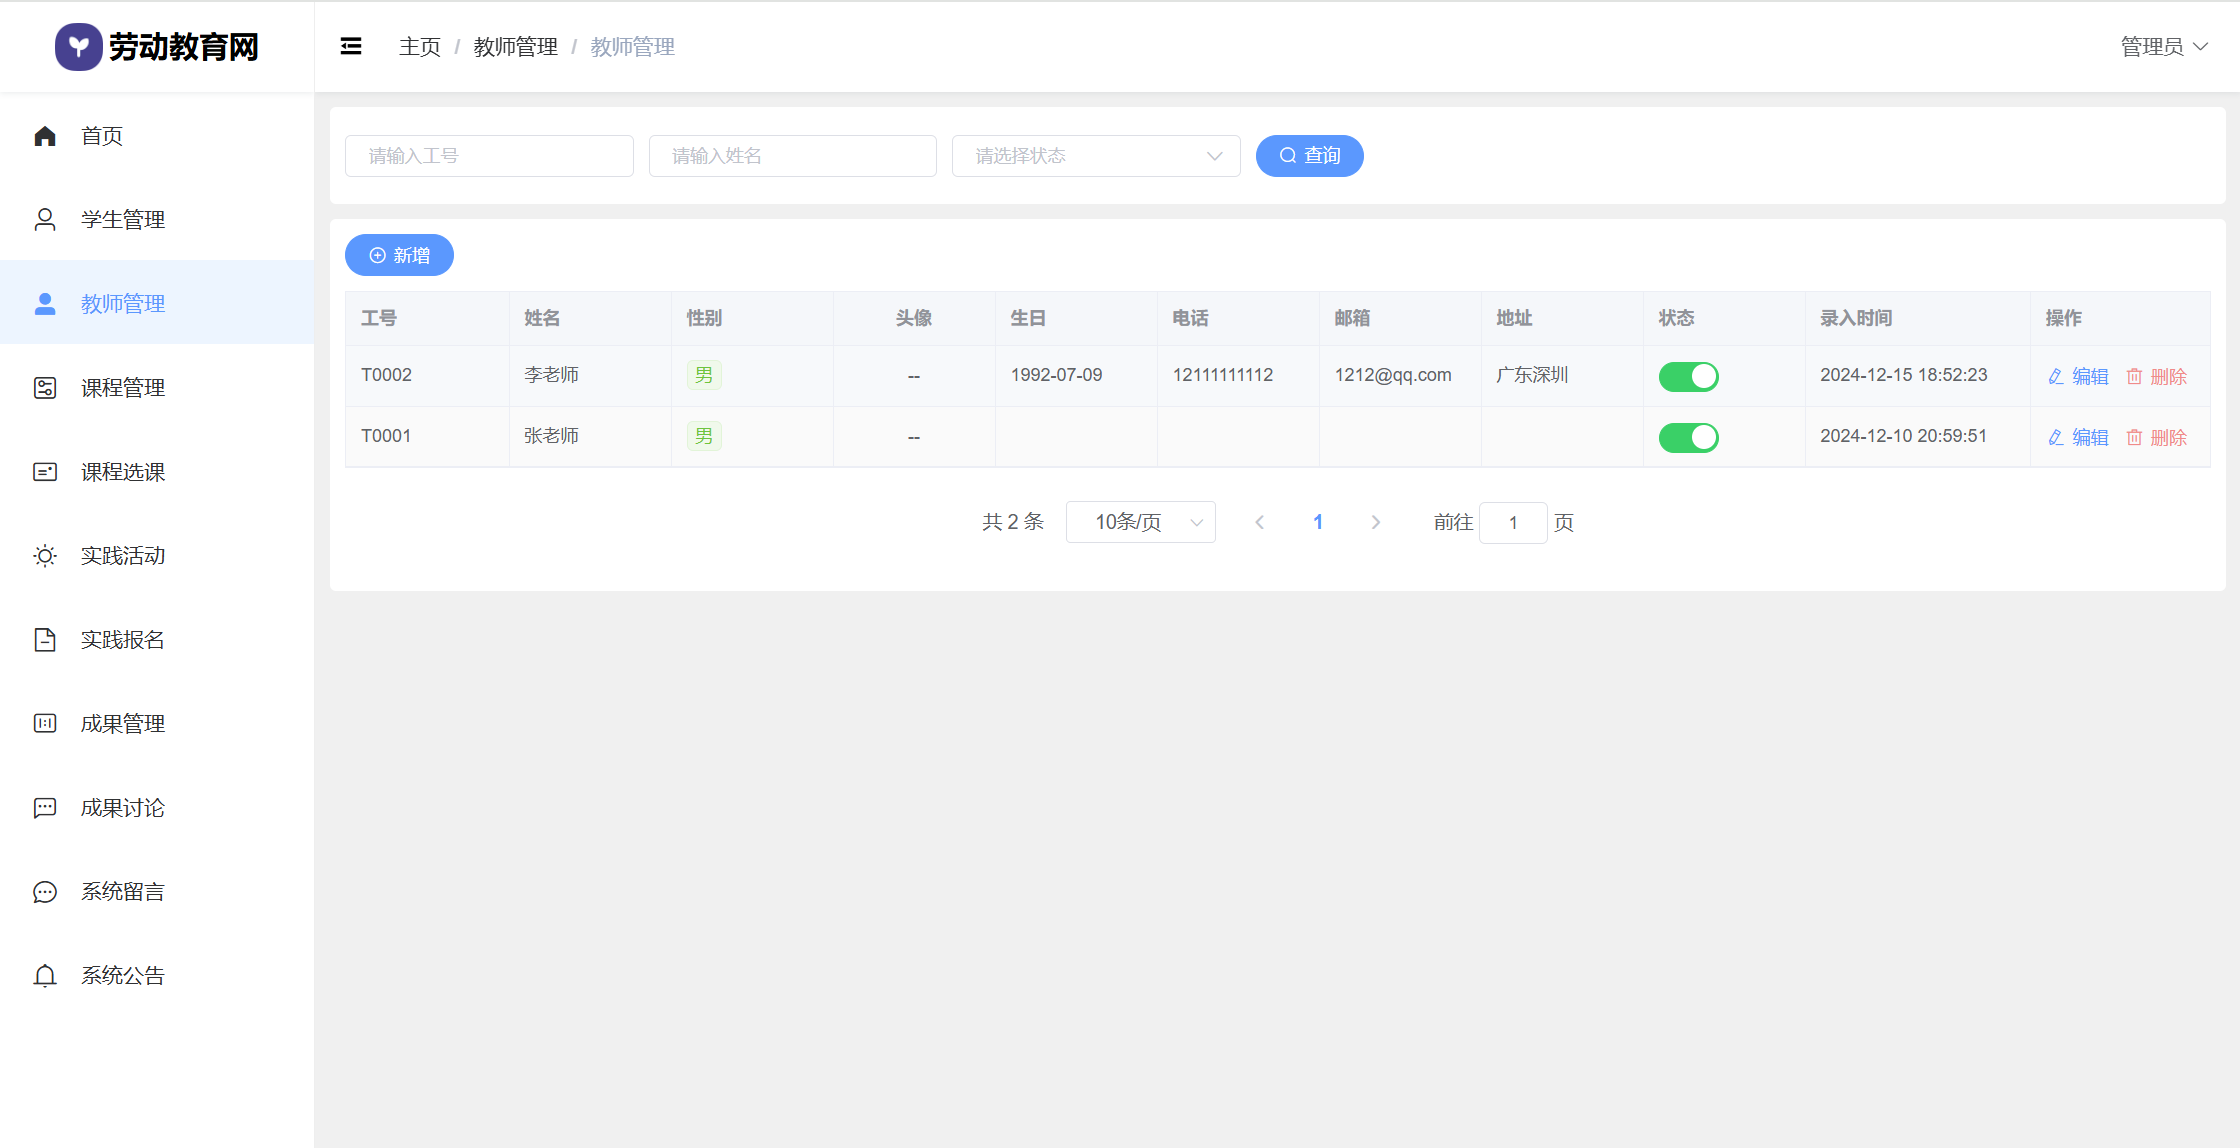Click the 查询 search button
2240x1148 pixels.
pos(1309,156)
